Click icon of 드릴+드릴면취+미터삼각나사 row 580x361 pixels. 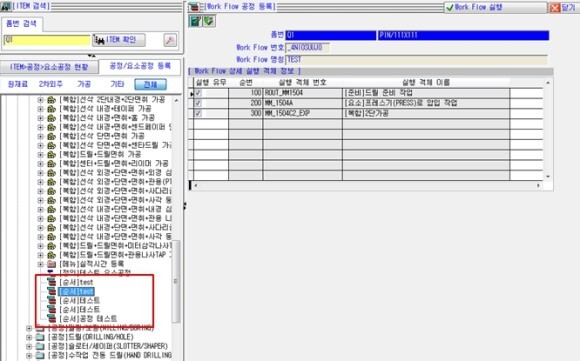52,246
